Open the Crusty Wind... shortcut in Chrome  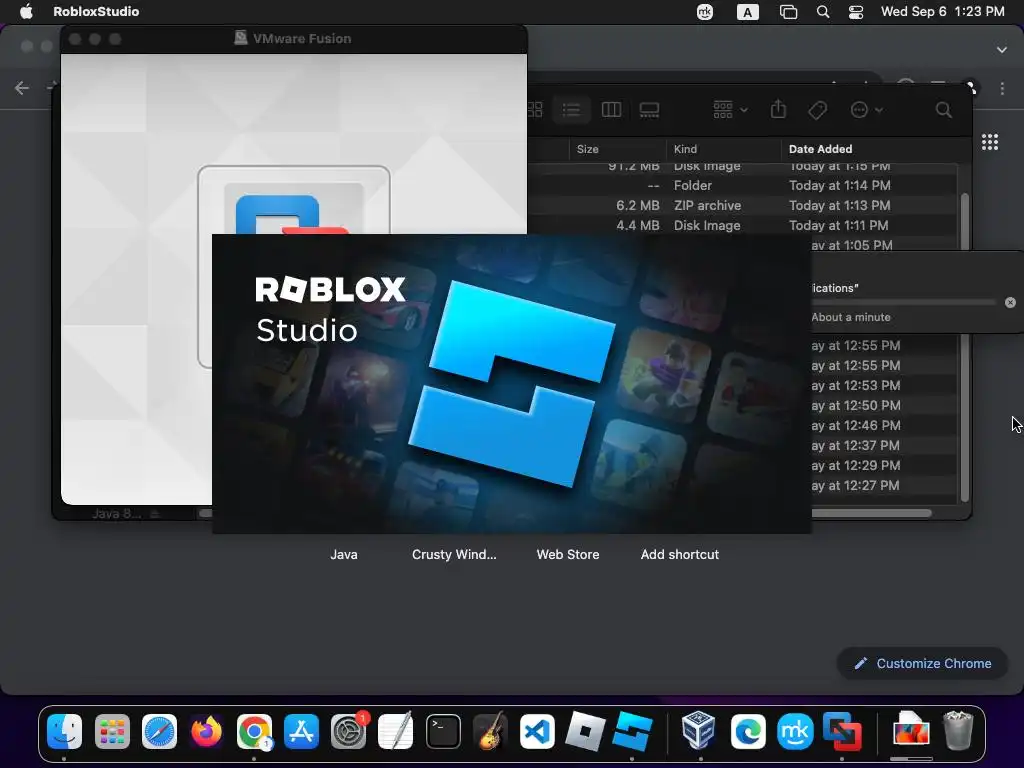coord(454,554)
